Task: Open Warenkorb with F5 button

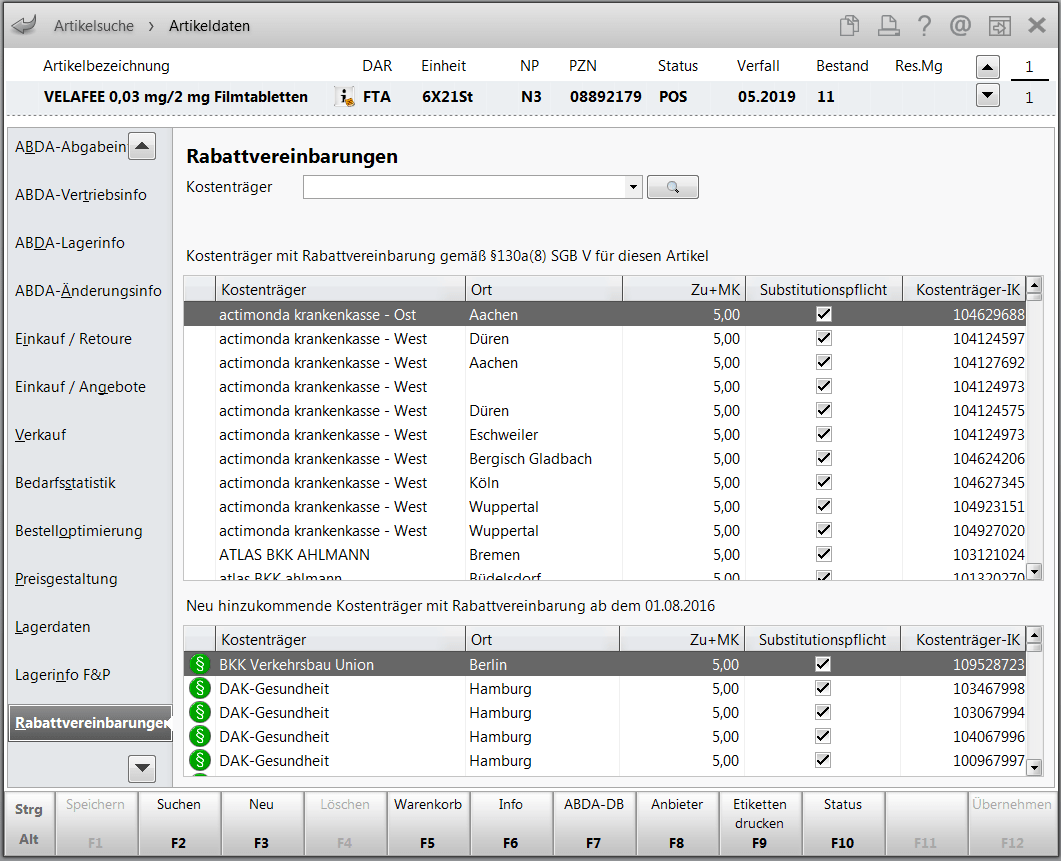Action: pyautogui.click(x=428, y=823)
